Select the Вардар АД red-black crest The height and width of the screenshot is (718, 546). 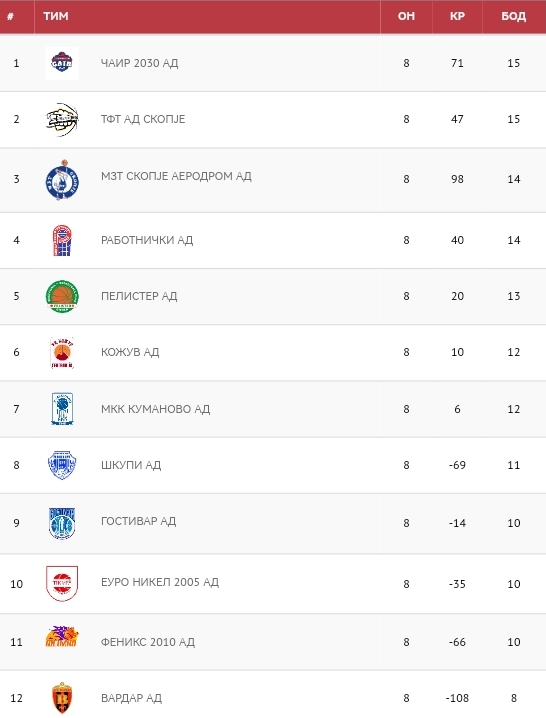(x=62, y=698)
